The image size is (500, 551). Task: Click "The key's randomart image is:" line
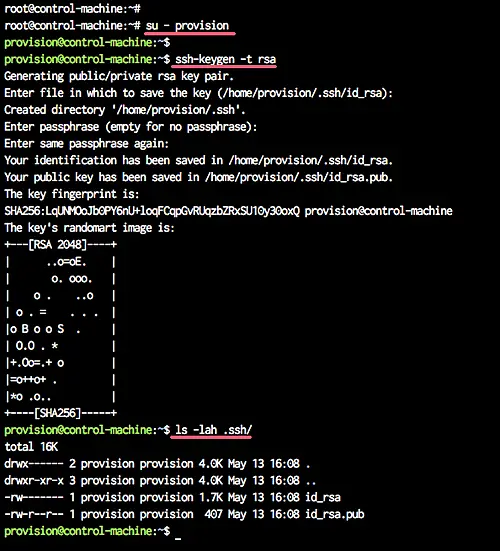coord(89,228)
